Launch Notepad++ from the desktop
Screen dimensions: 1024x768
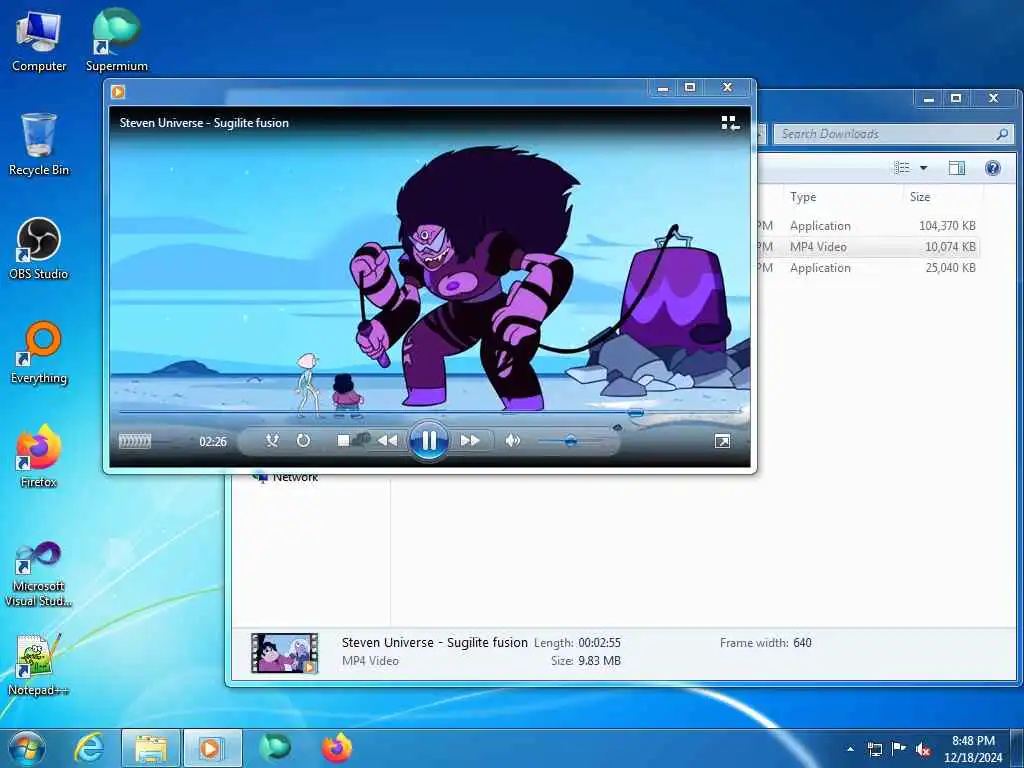coord(39,665)
